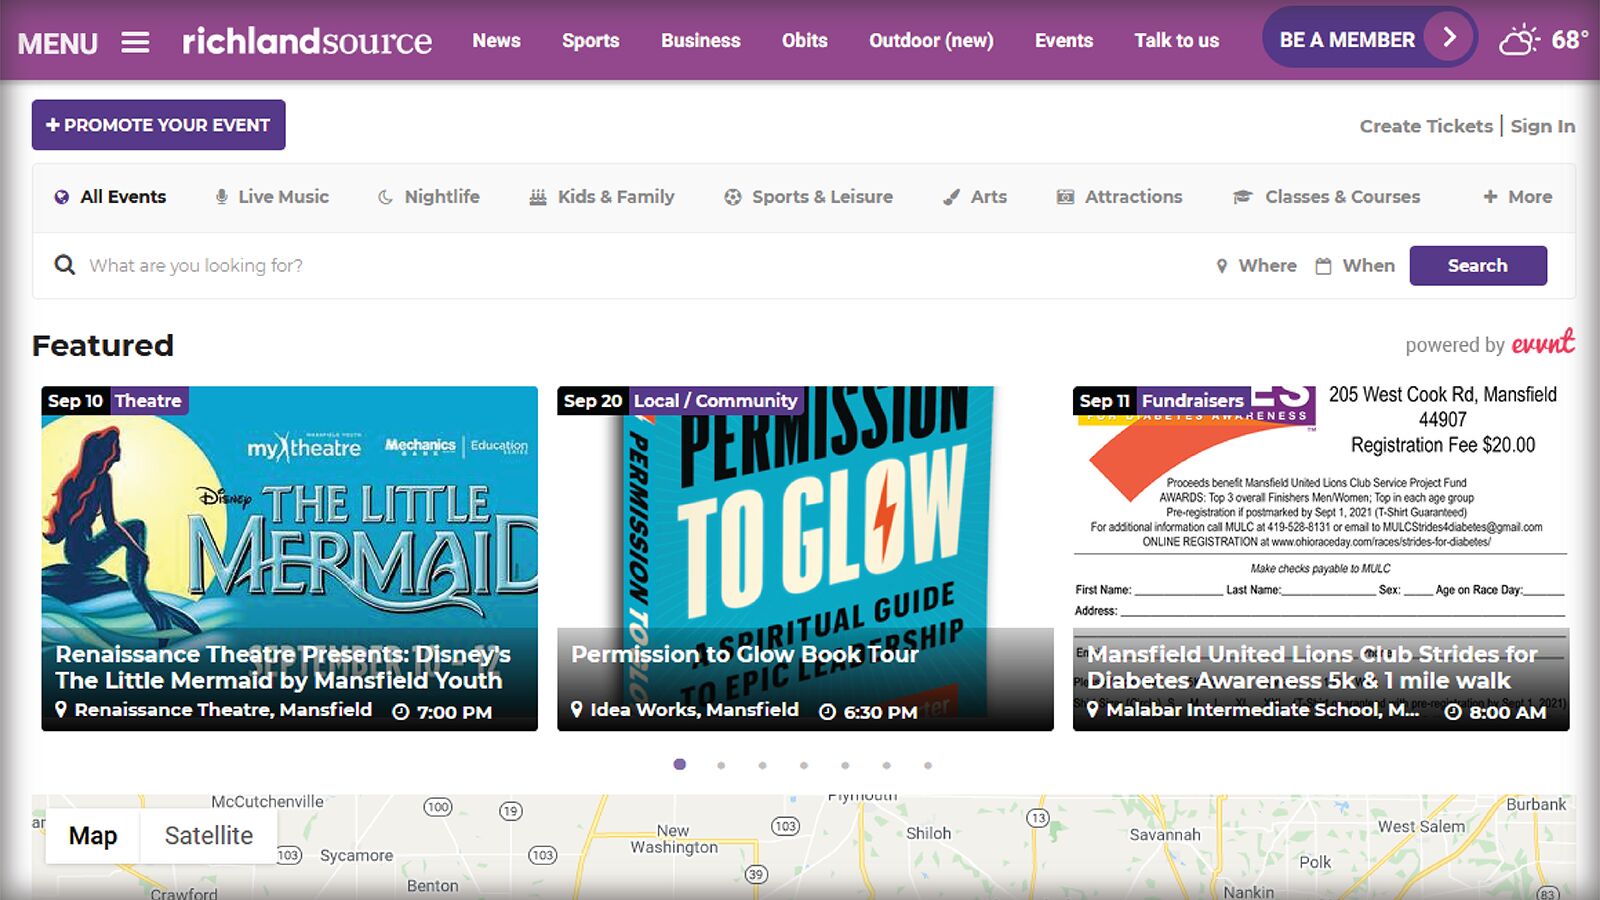Click the purple Search button
Image resolution: width=1600 pixels, height=900 pixels.
1478,266
